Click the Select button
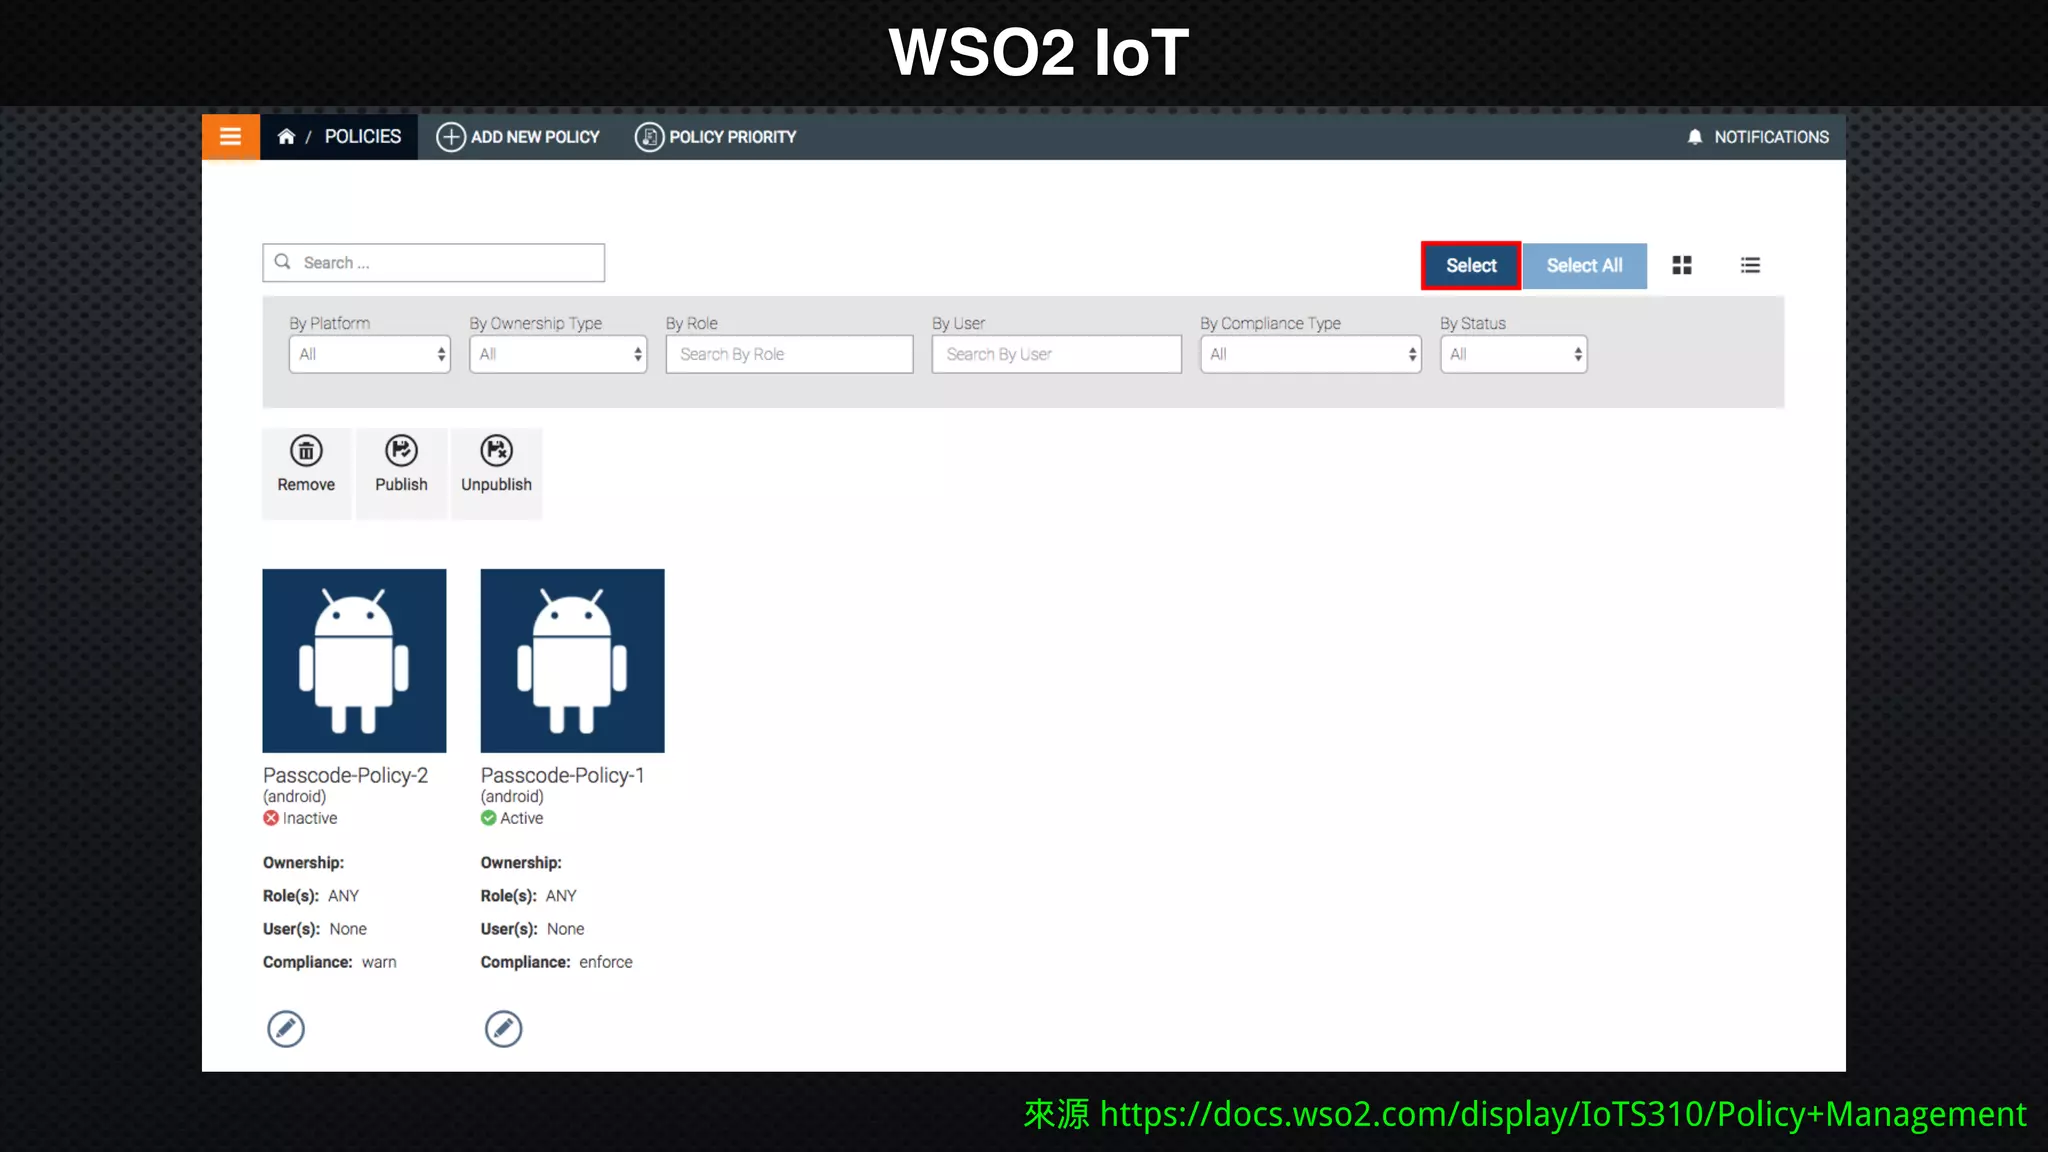The height and width of the screenshot is (1152, 2048). click(x=1471, y=266)
